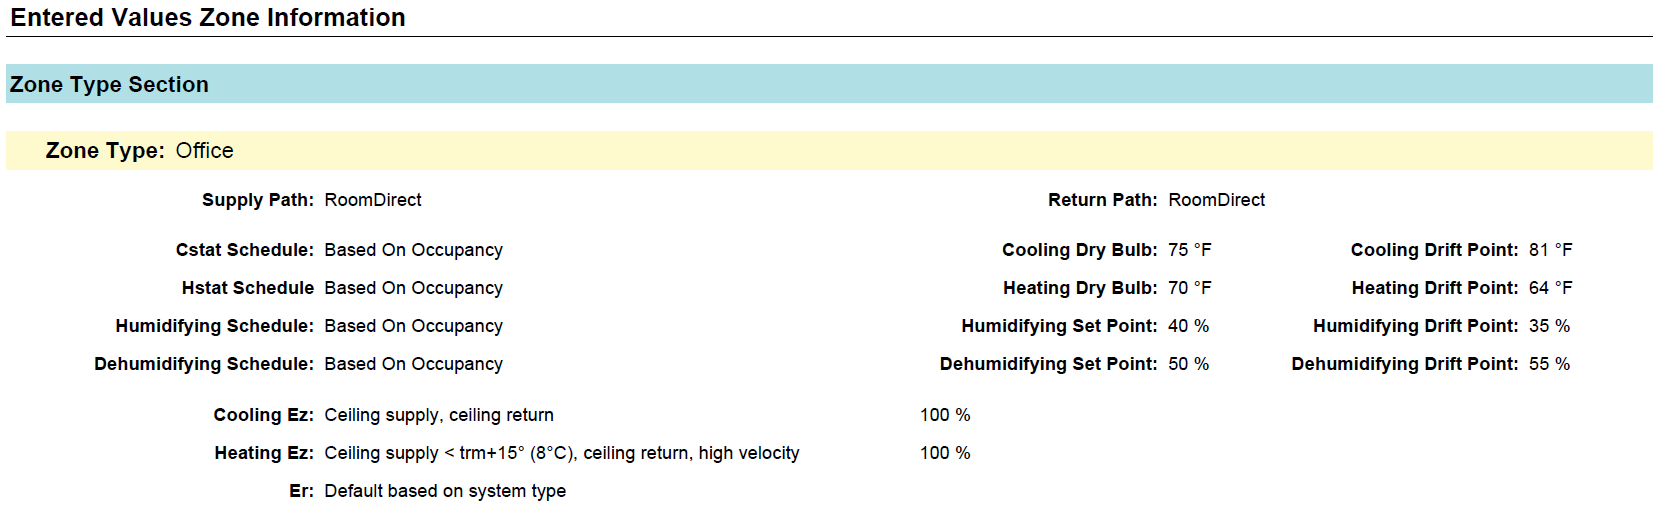This screenshot has width=1653, height=524.
Task: Click the Supply Path RoomDirect value
Action: [x=372, y=200]
